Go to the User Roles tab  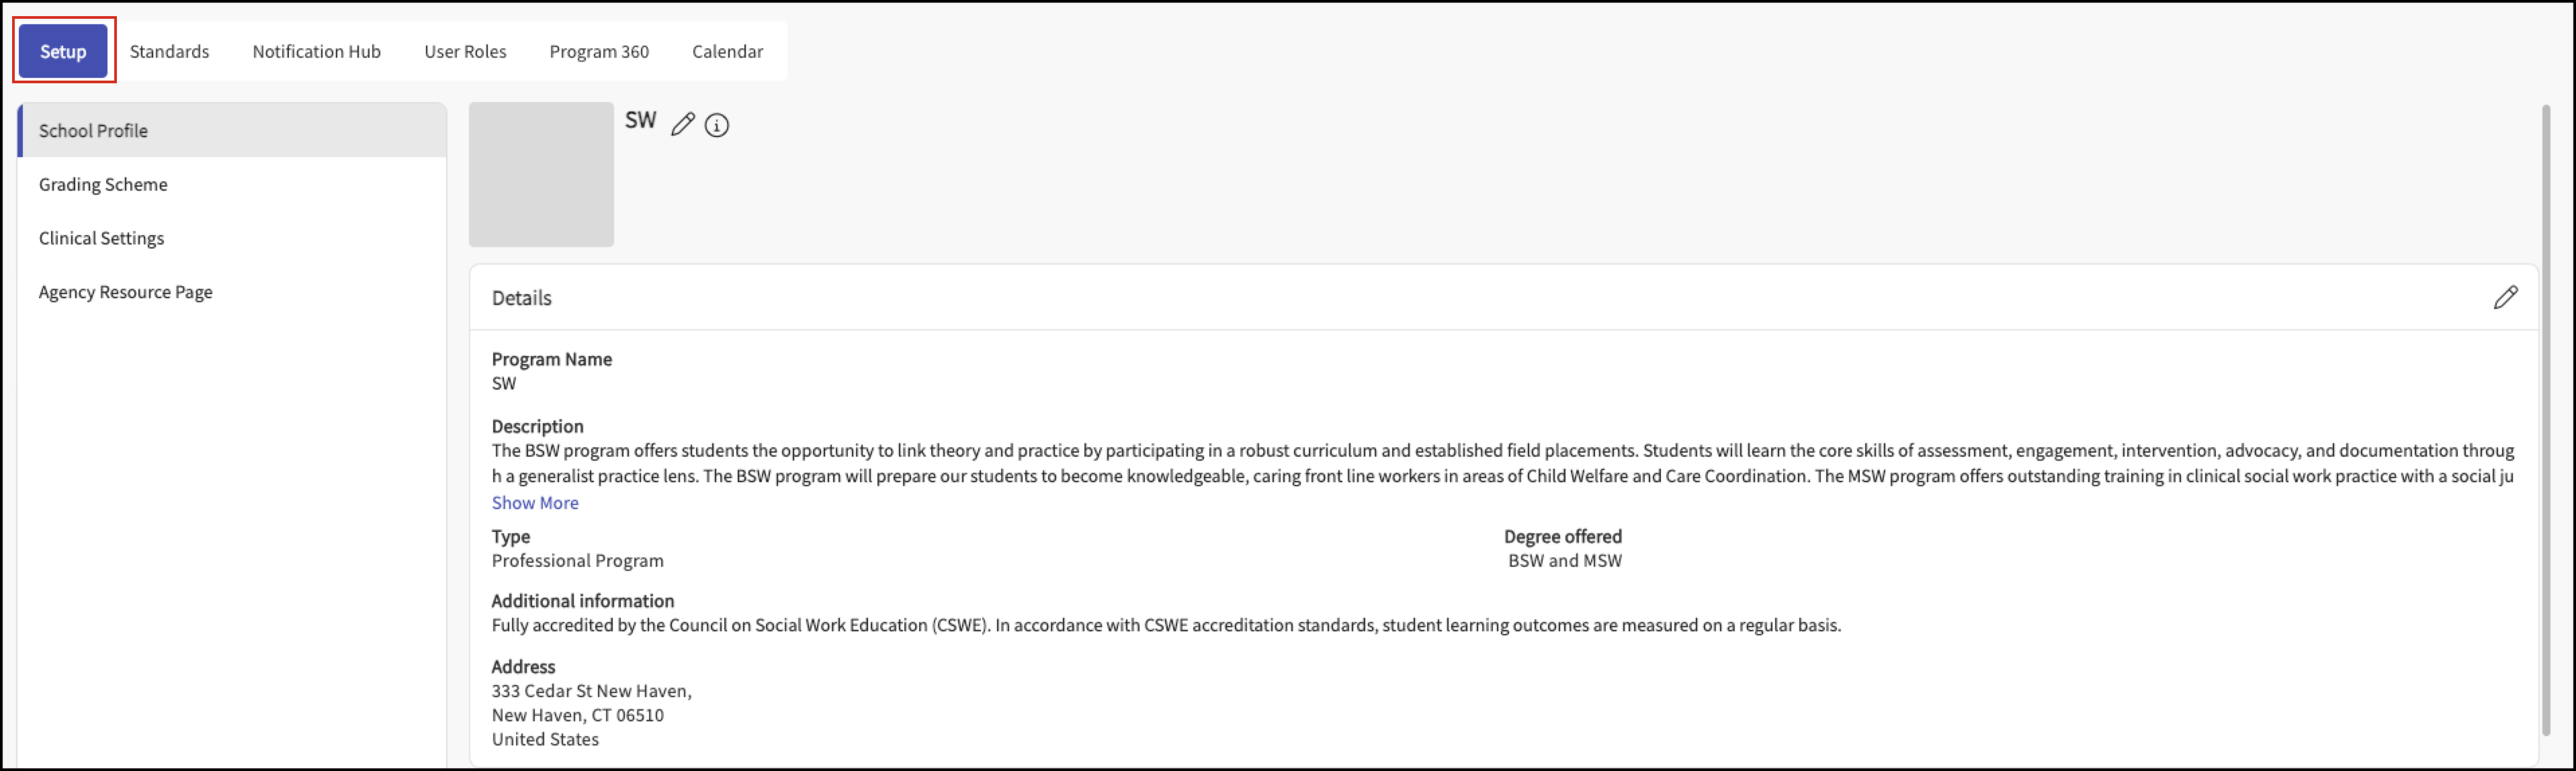(465, 51)
